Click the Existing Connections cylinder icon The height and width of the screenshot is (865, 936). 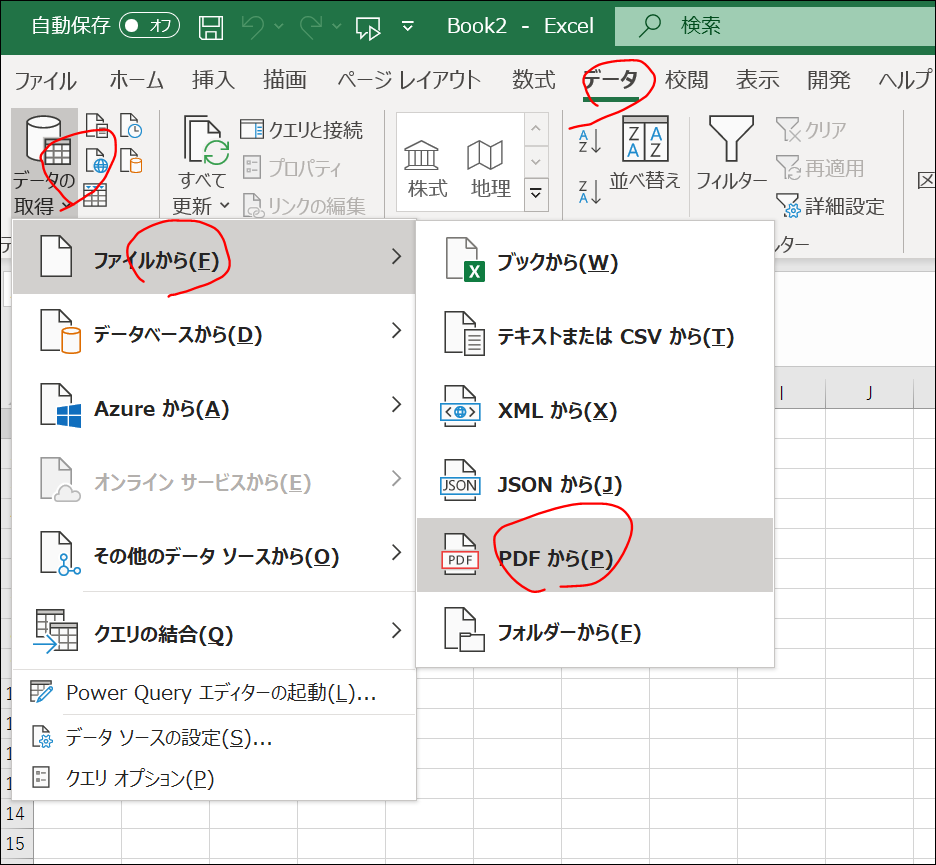point(131,161)
